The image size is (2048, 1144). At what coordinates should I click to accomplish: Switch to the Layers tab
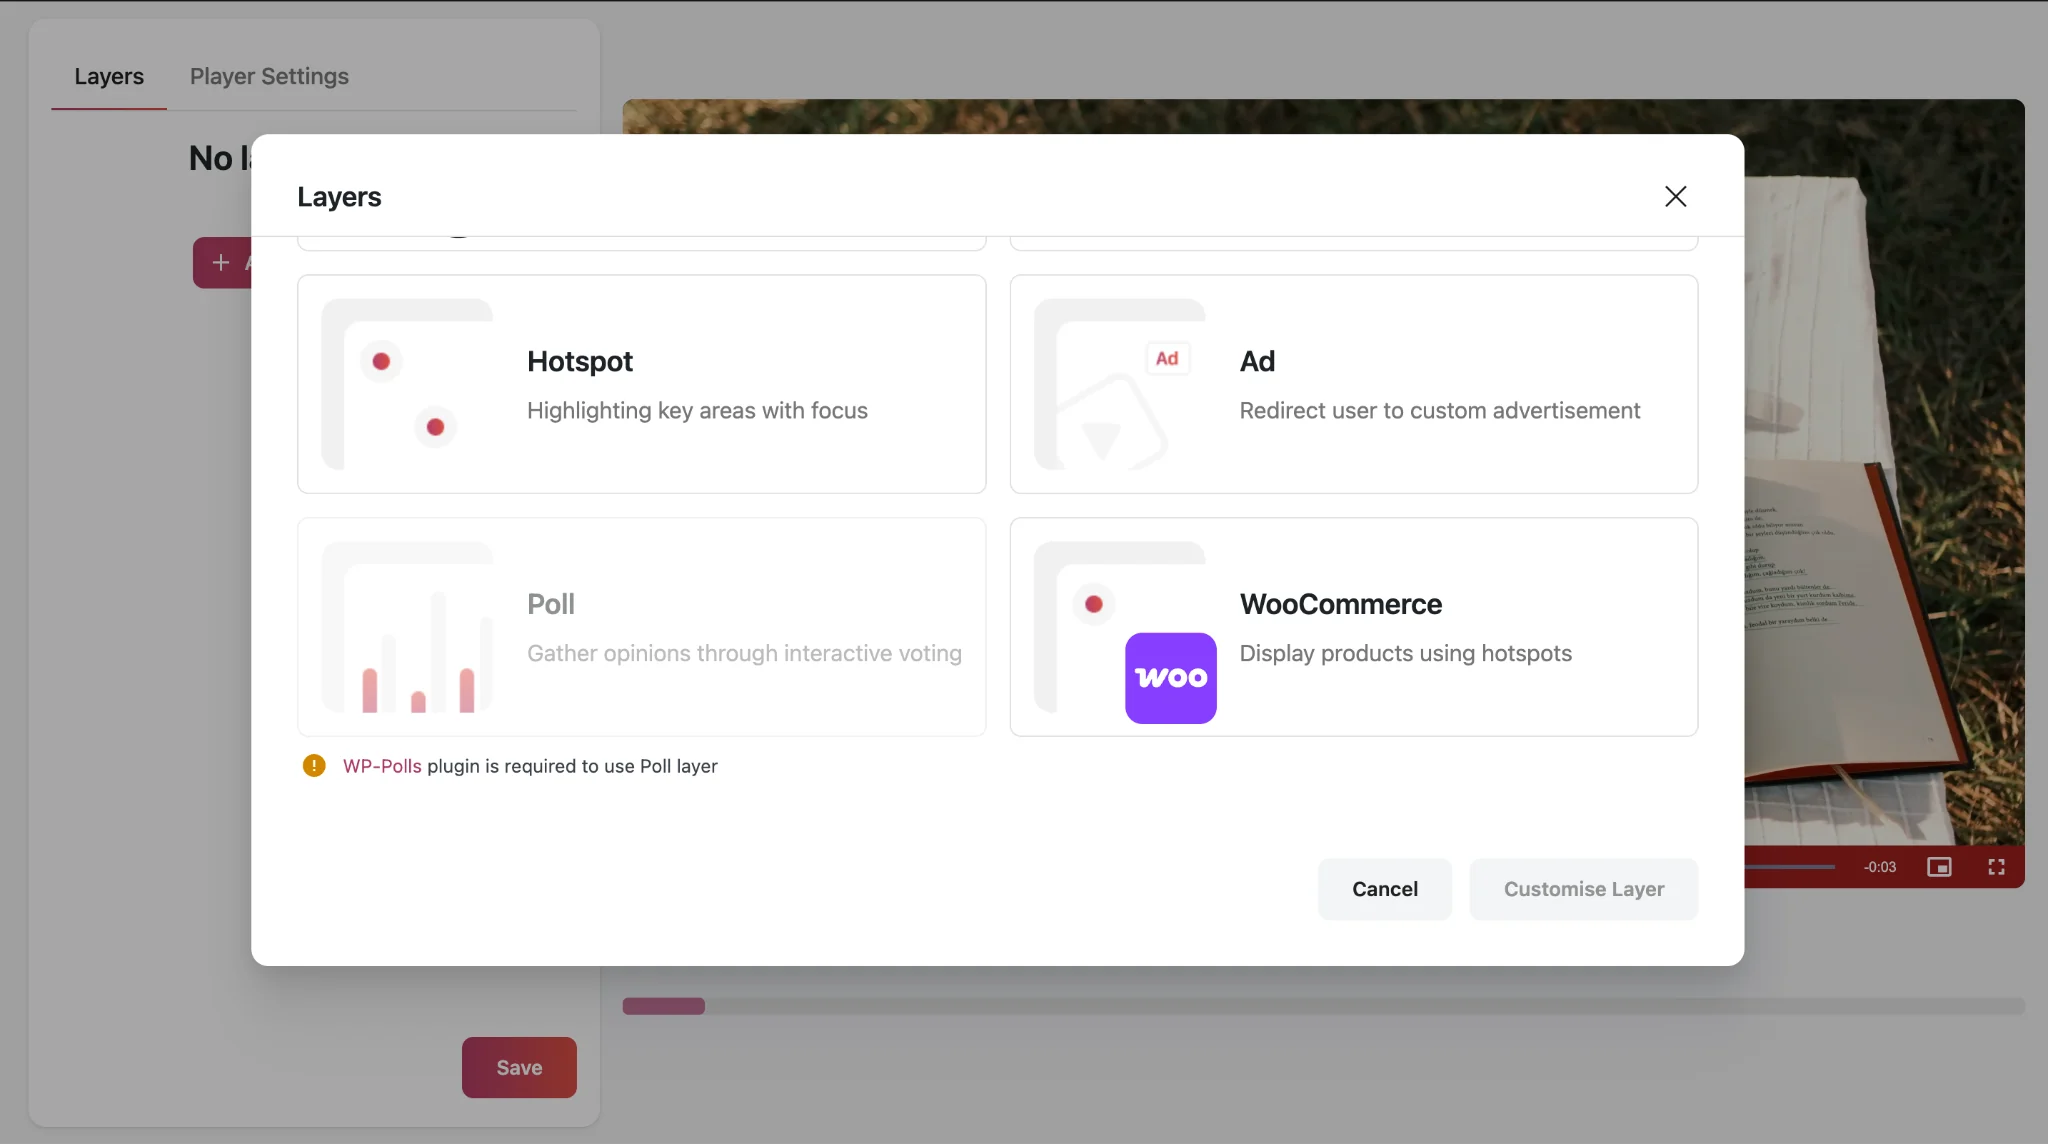[x=109, y=76]
